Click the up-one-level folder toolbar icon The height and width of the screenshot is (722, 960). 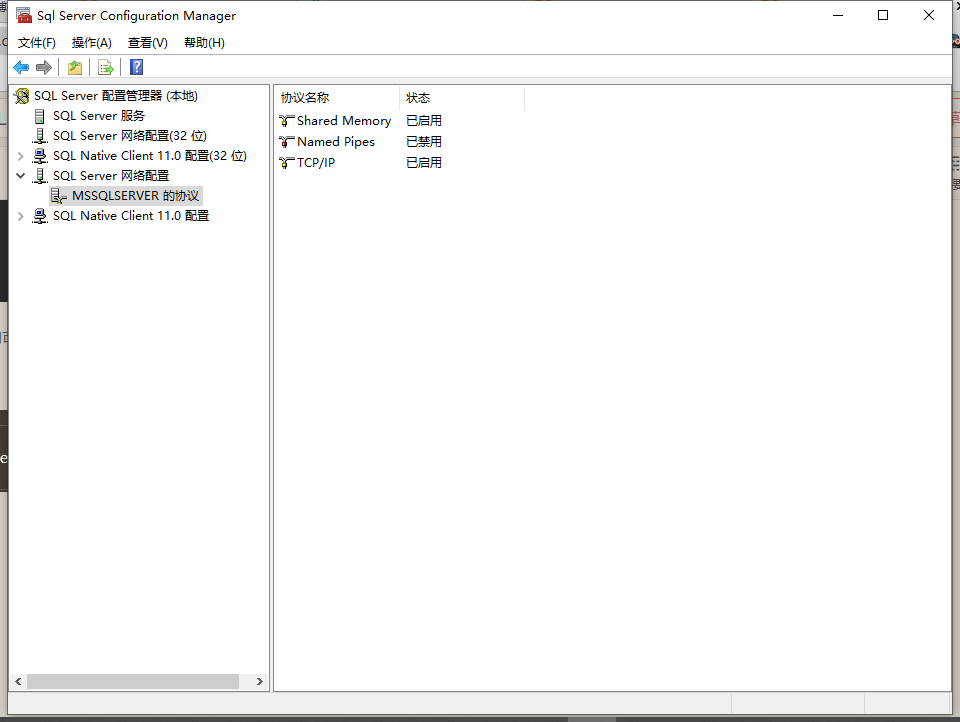pos(75,67)
